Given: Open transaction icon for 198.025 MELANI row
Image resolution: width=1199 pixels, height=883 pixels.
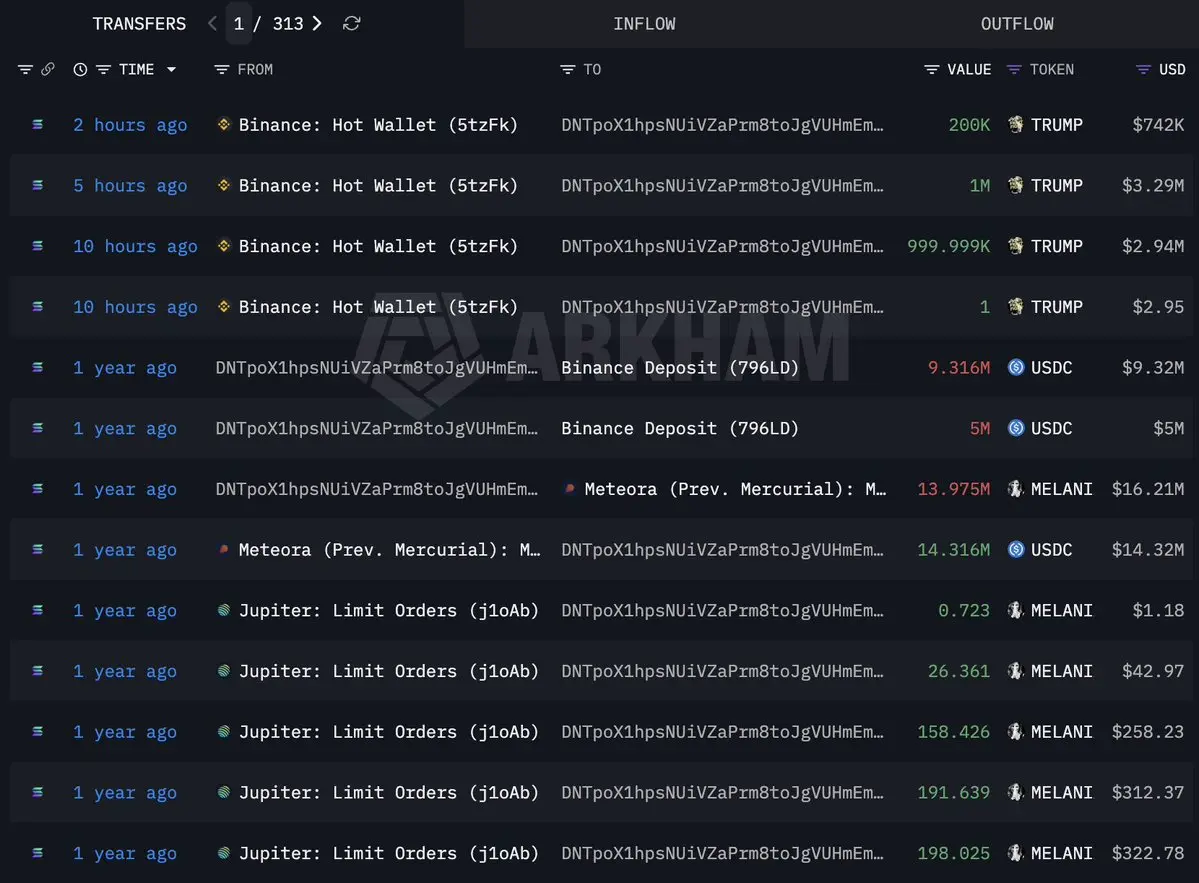Looking at the screenshot, I should [37, 853].
